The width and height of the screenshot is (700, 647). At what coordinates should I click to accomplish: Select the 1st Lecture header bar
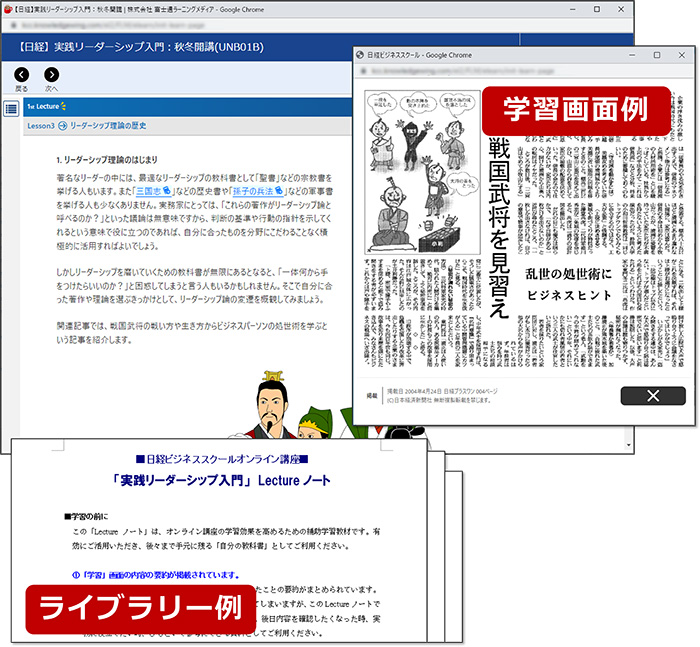point(188,107)
